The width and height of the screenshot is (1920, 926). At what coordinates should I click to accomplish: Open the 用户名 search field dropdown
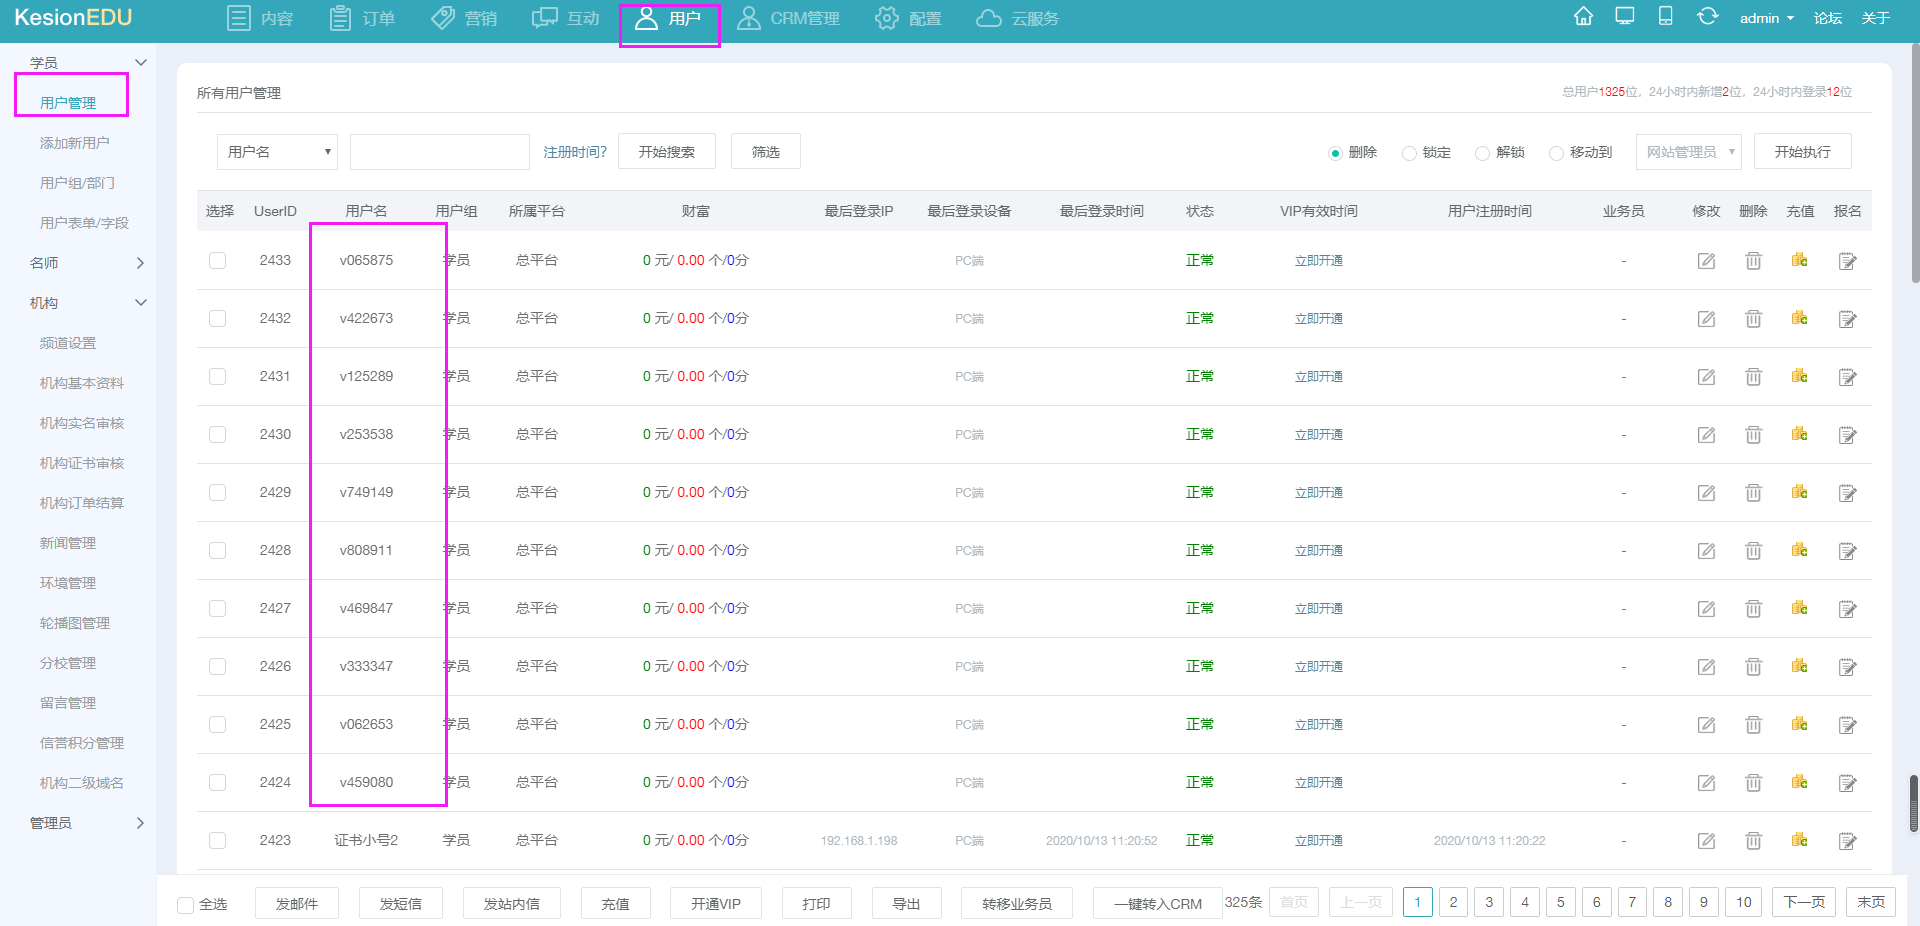277,152
